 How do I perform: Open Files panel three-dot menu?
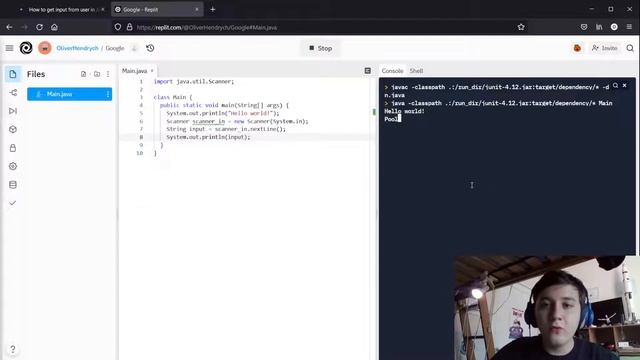click(108, 74)
